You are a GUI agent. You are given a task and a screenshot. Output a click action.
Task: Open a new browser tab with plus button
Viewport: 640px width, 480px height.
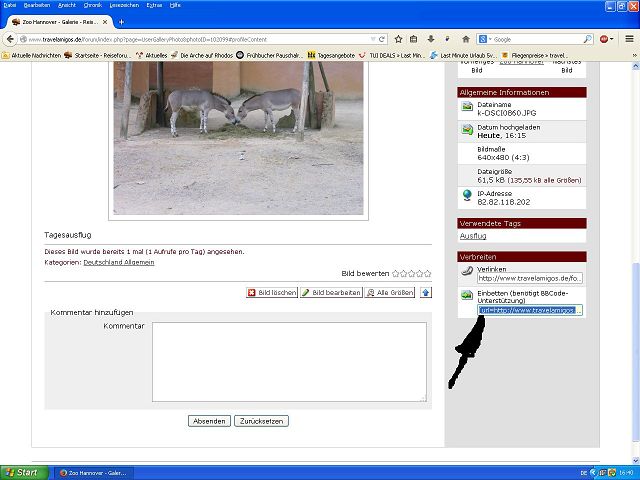[121, 22]
